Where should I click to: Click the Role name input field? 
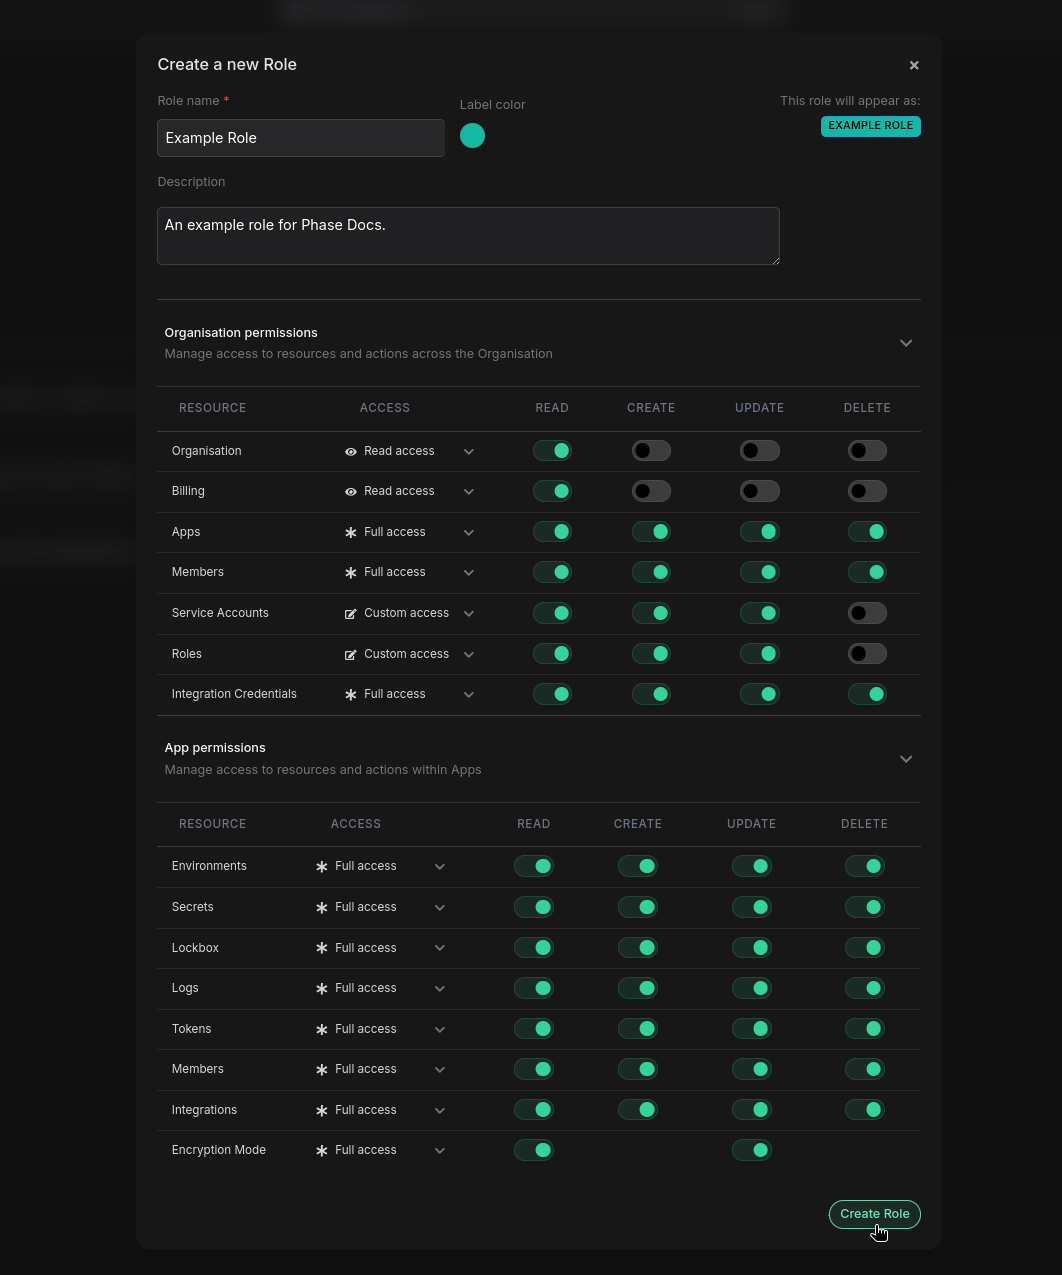(301, 138)
